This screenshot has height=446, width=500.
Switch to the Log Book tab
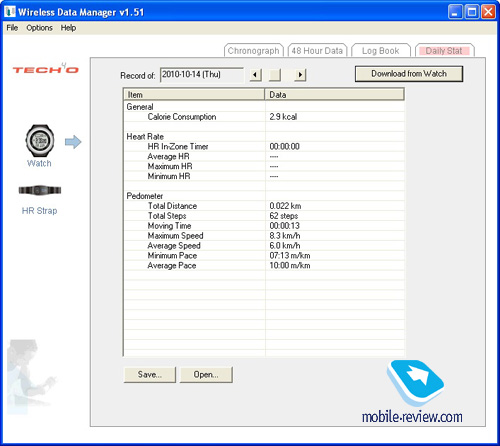[381, 51]
